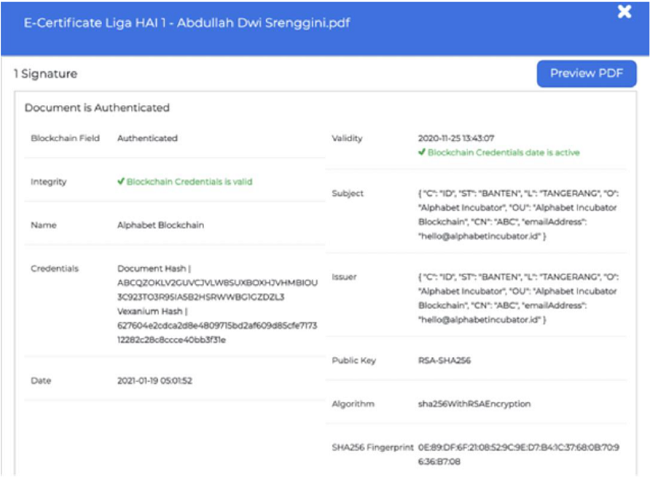Viewport: 650px width, 484px height.
Task: Select the validity timestamp 2020-11-25 13:43:07
Action: (x=456, y=139)
